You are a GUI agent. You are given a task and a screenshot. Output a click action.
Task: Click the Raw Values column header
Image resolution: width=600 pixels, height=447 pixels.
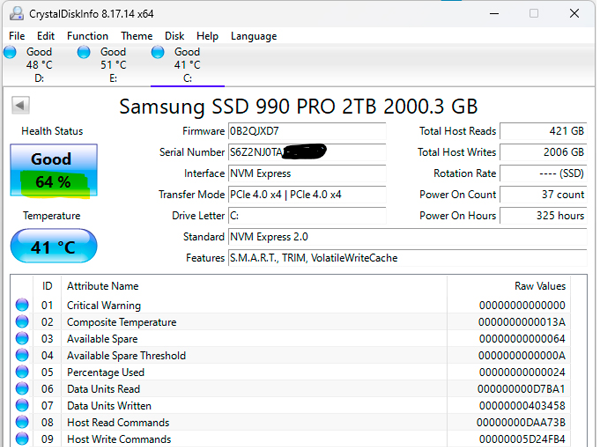540,286
